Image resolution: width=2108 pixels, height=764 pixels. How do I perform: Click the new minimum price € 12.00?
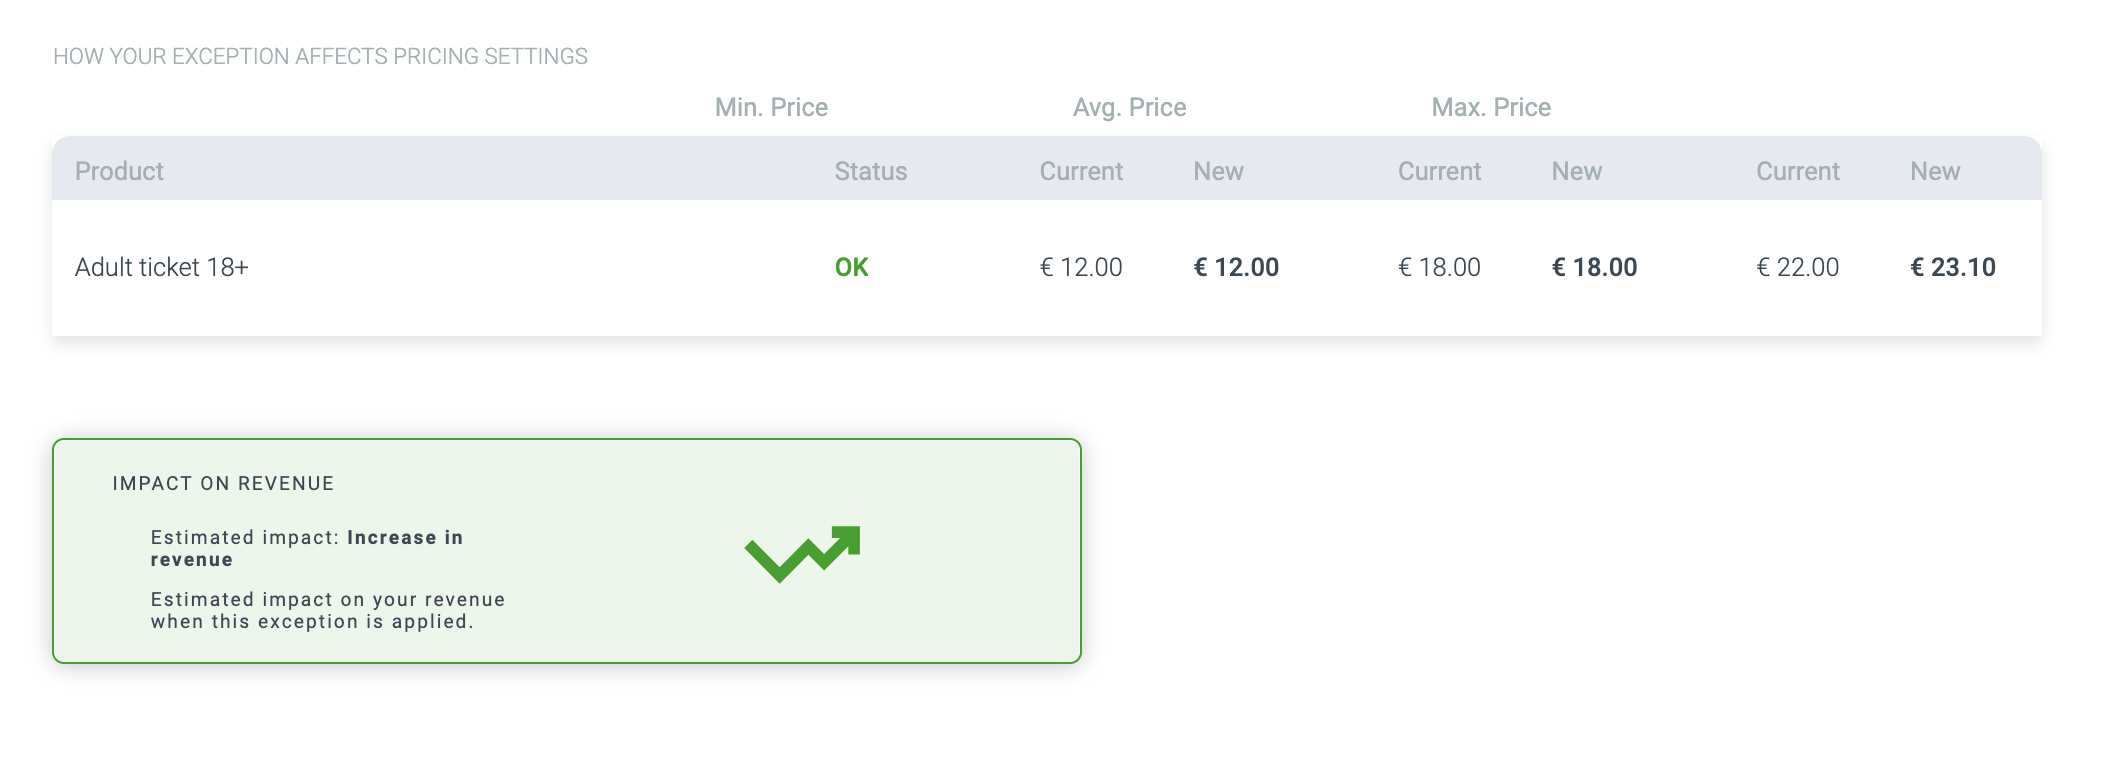coord(1236,267)
